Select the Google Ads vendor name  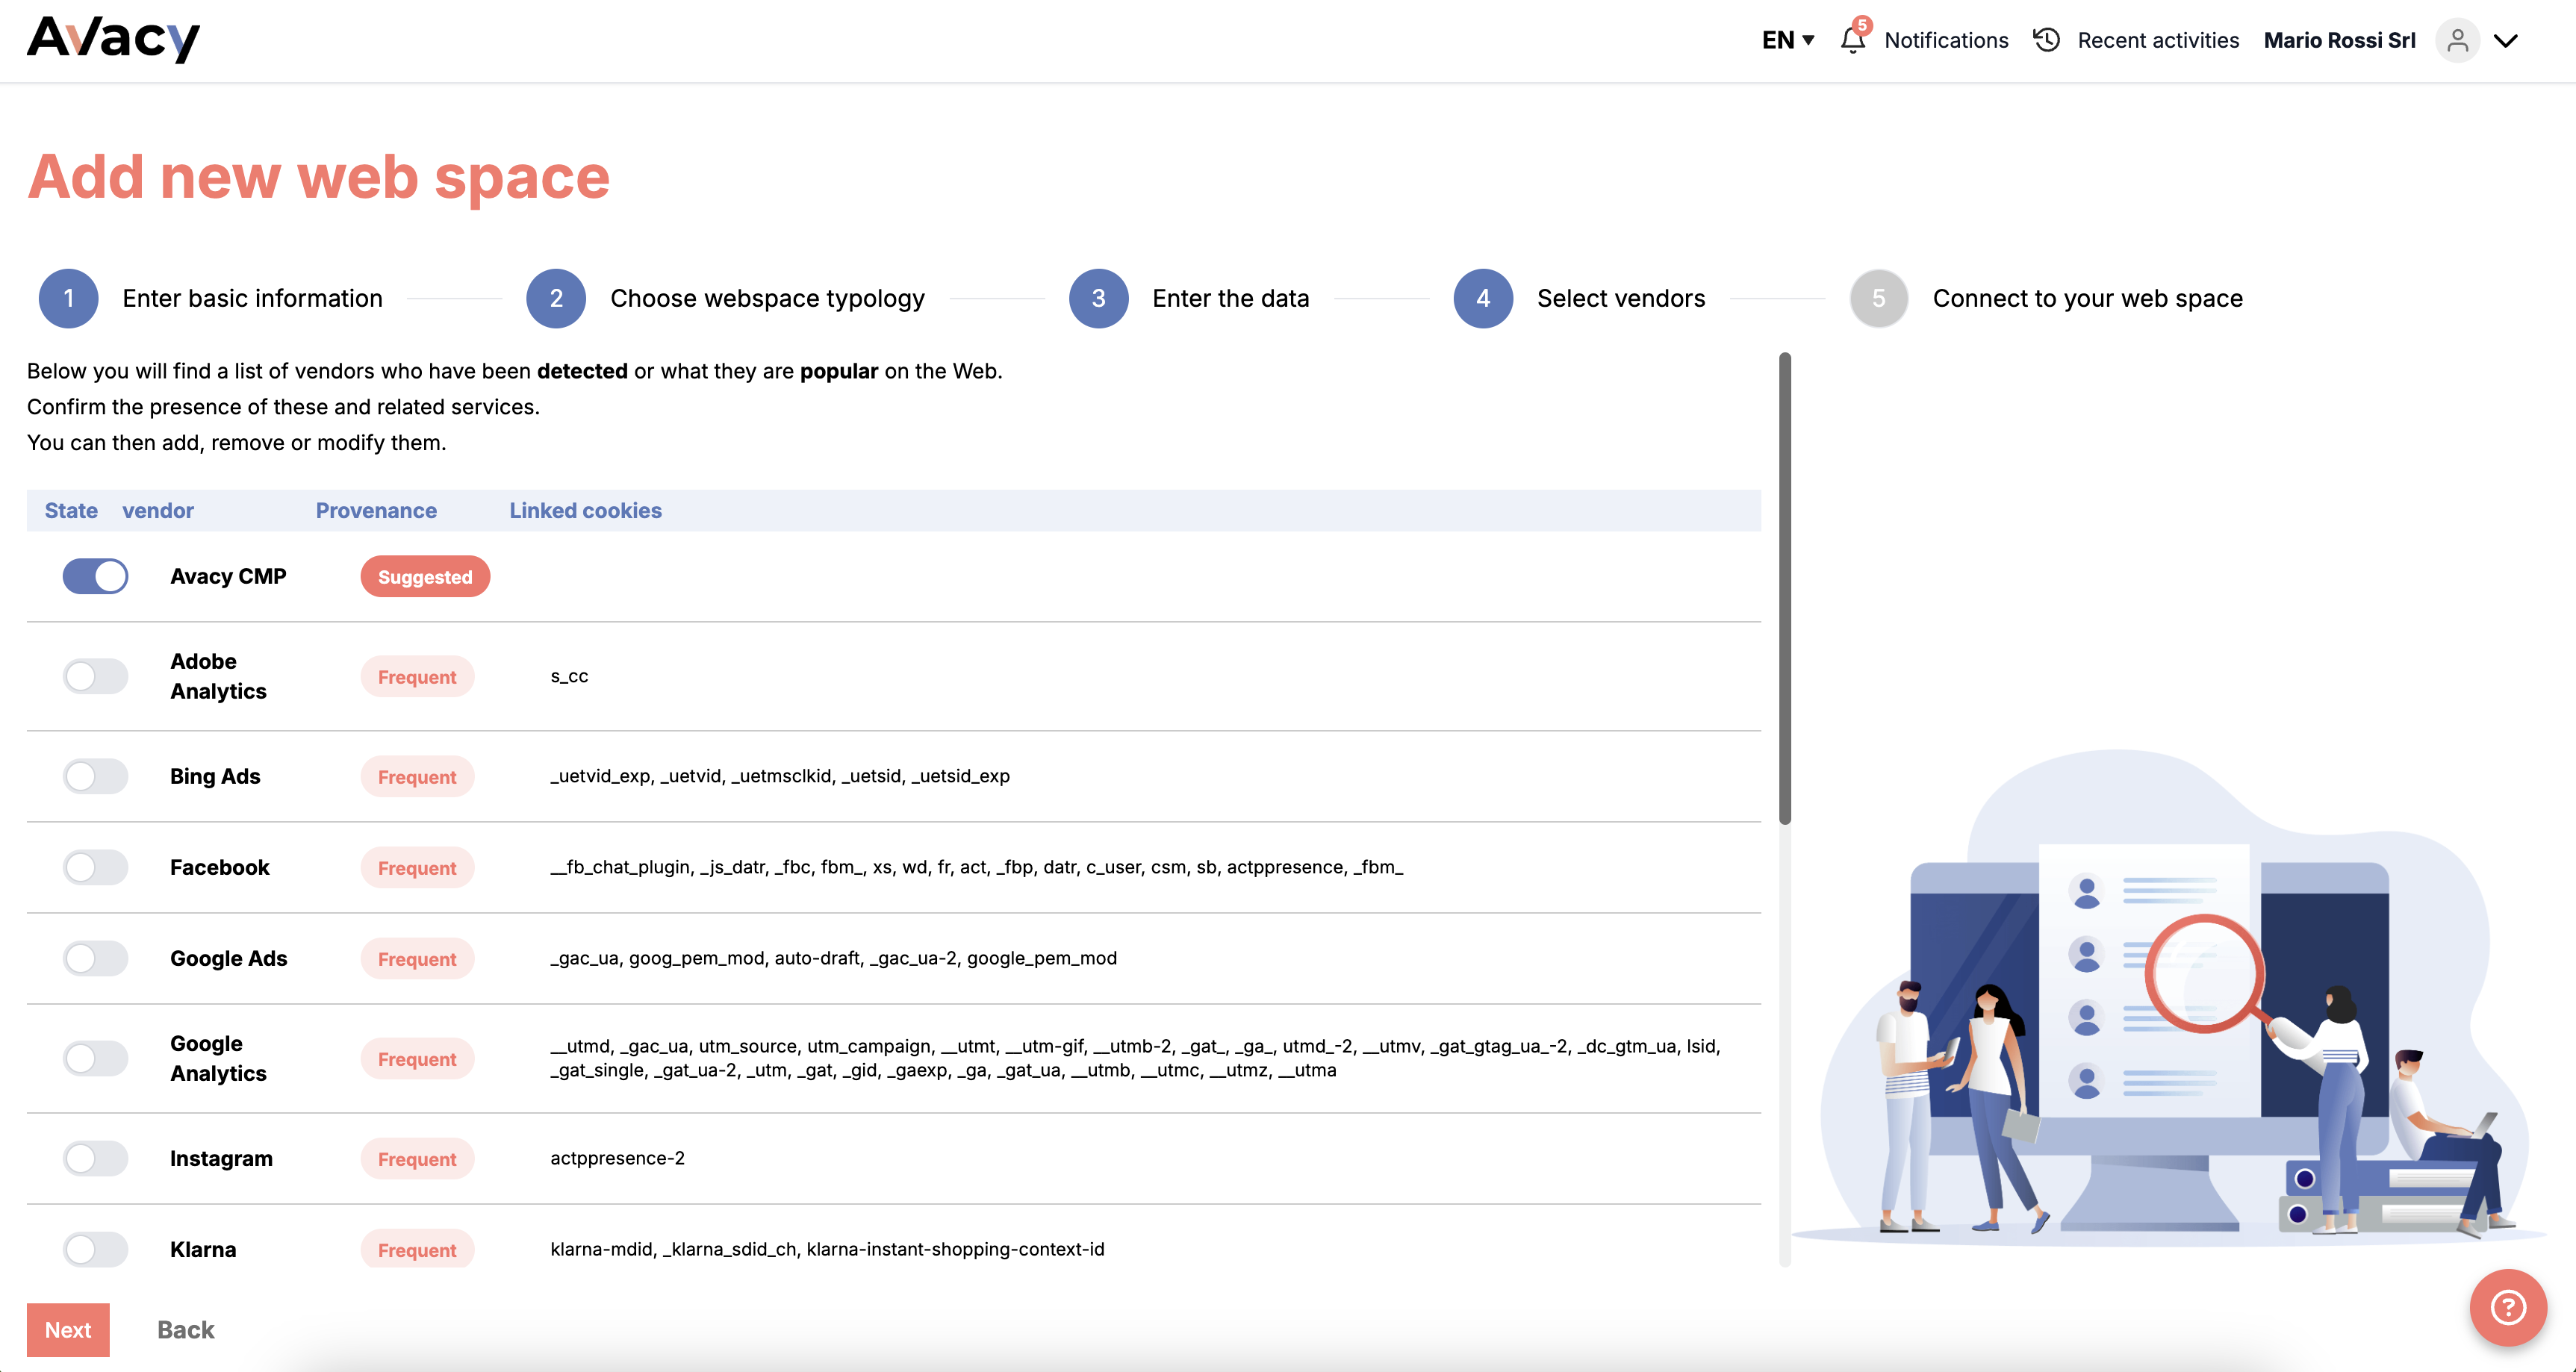pos(229,958)
